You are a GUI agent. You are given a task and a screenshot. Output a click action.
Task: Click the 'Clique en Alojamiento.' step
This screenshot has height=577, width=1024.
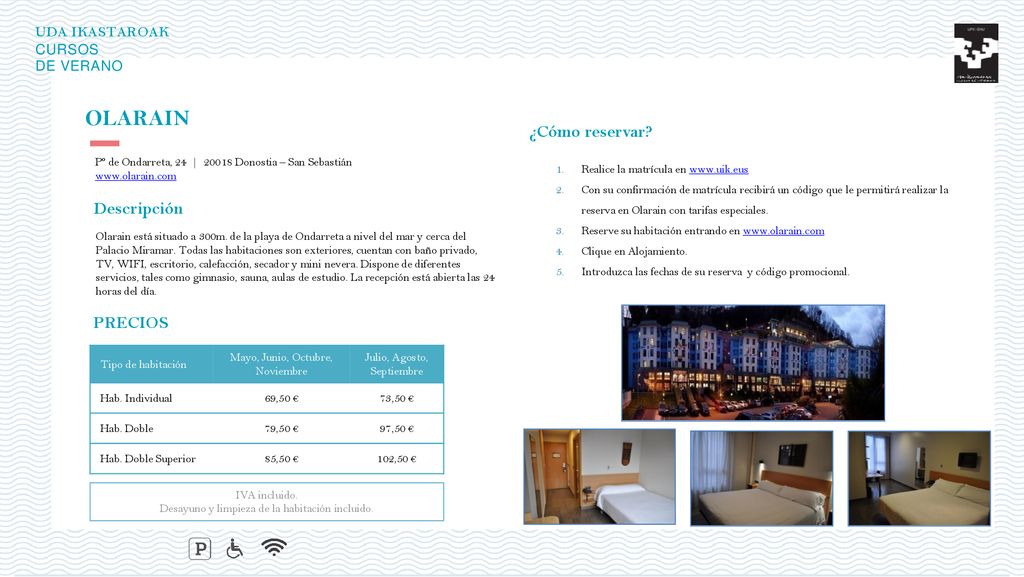(633, 251)
